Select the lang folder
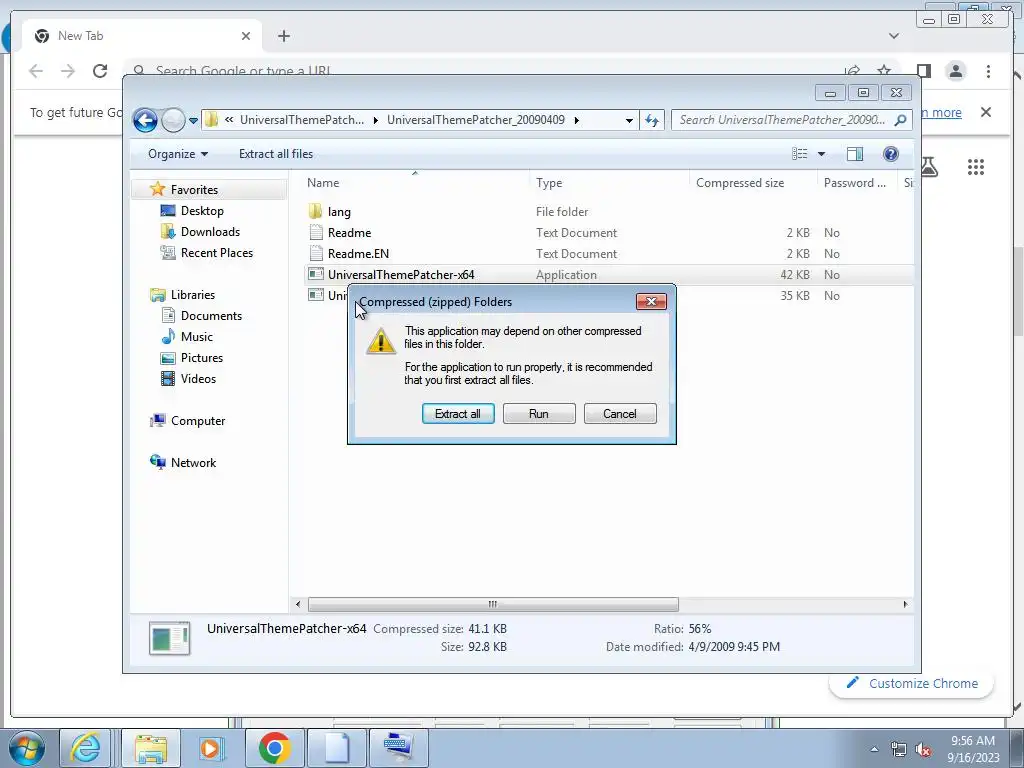The width and height of the screenshot is (1024, 768). coord(339,212)
